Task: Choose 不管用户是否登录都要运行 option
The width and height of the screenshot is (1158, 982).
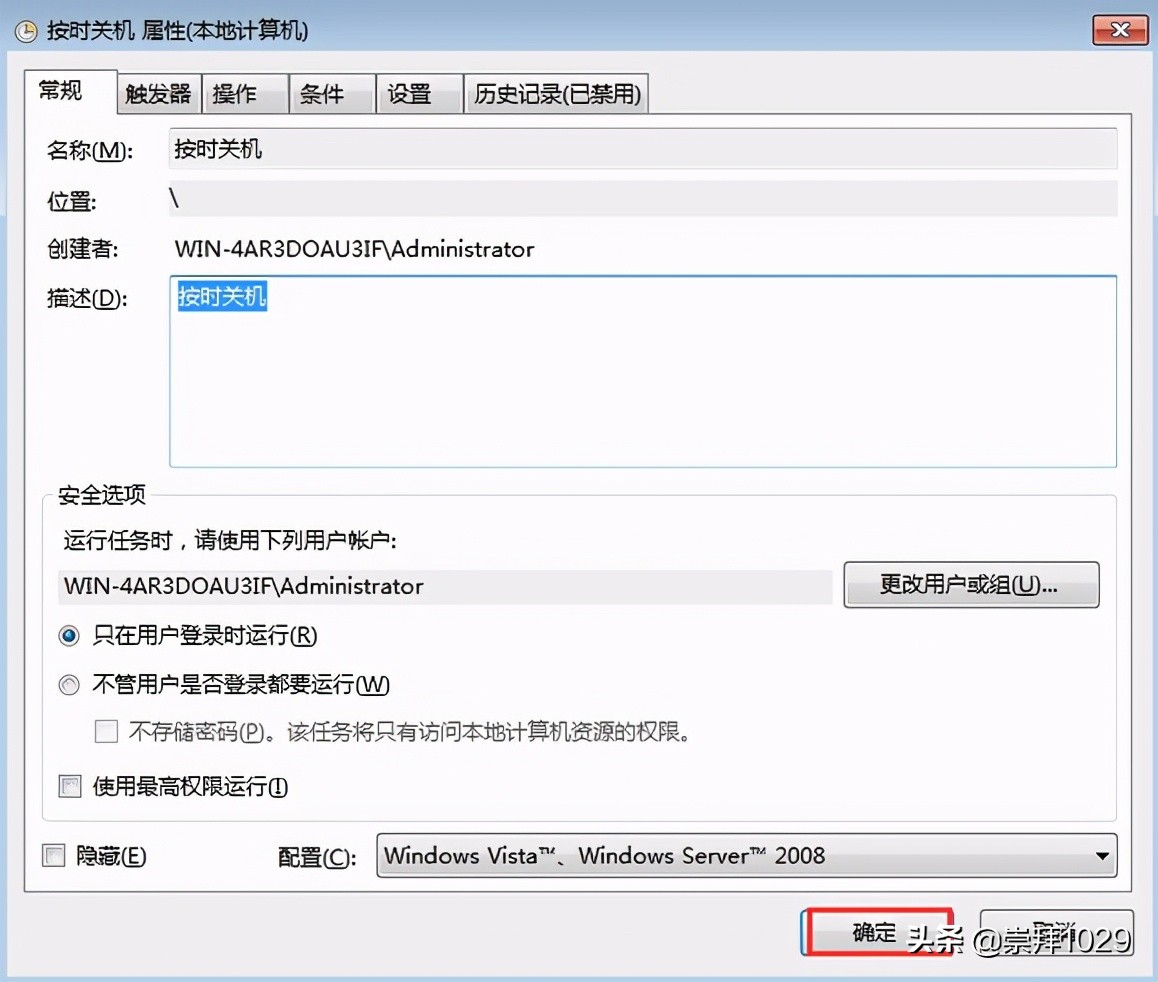Action: click(68, 685)
